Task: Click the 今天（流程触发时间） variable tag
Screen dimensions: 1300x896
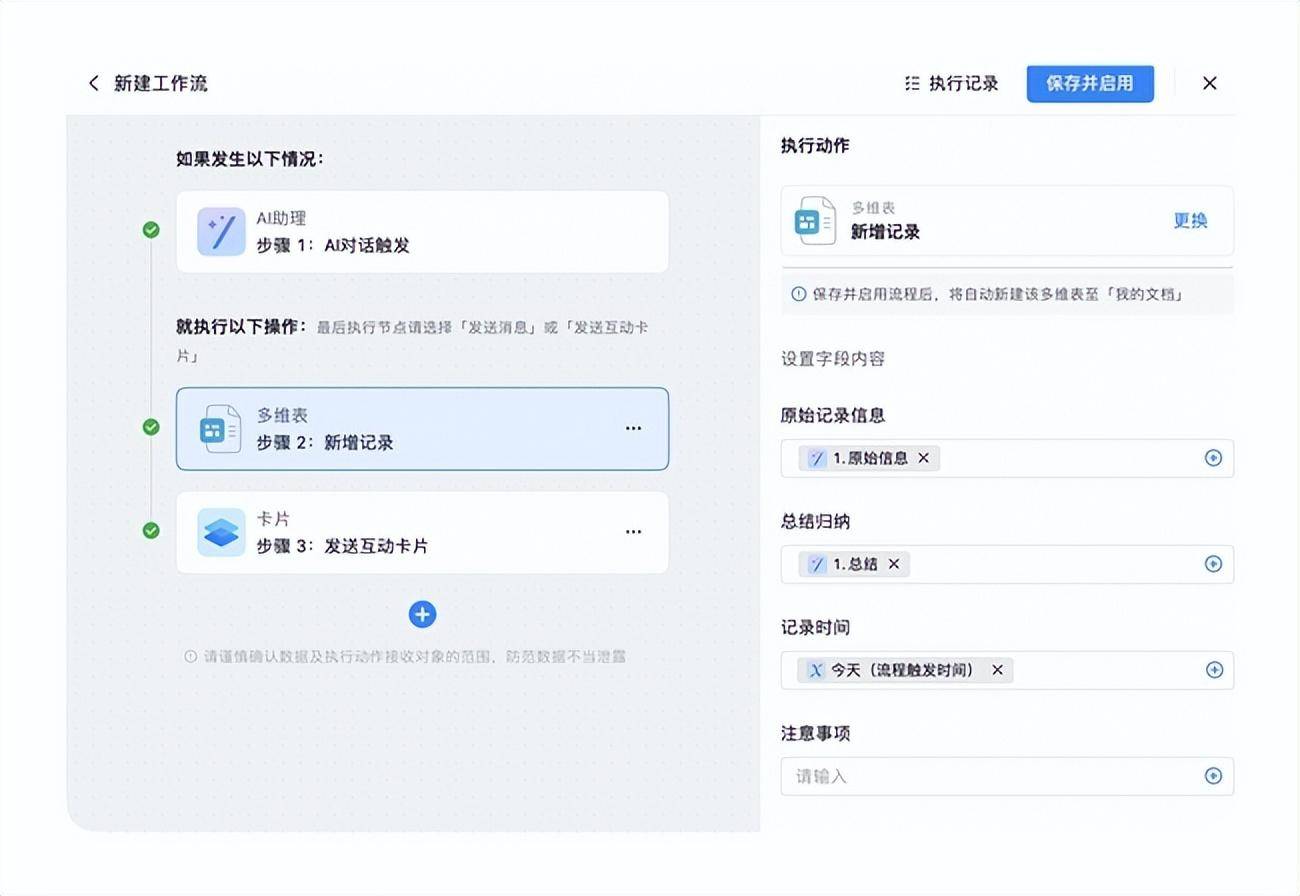Action: click(x=905, y=670)
